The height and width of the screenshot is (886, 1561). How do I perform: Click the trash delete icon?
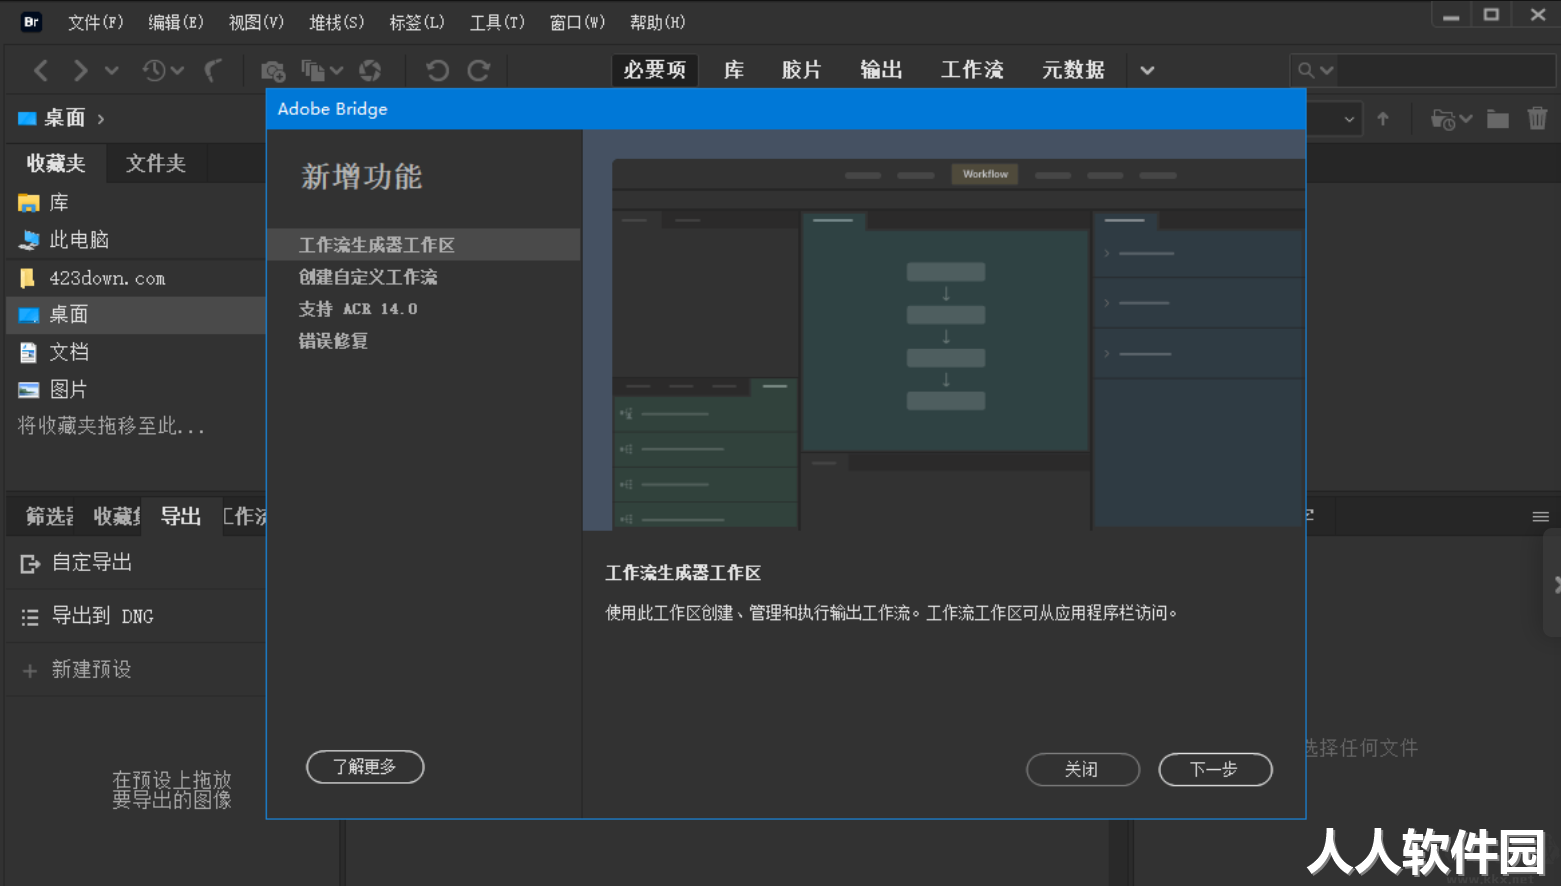1537,118
